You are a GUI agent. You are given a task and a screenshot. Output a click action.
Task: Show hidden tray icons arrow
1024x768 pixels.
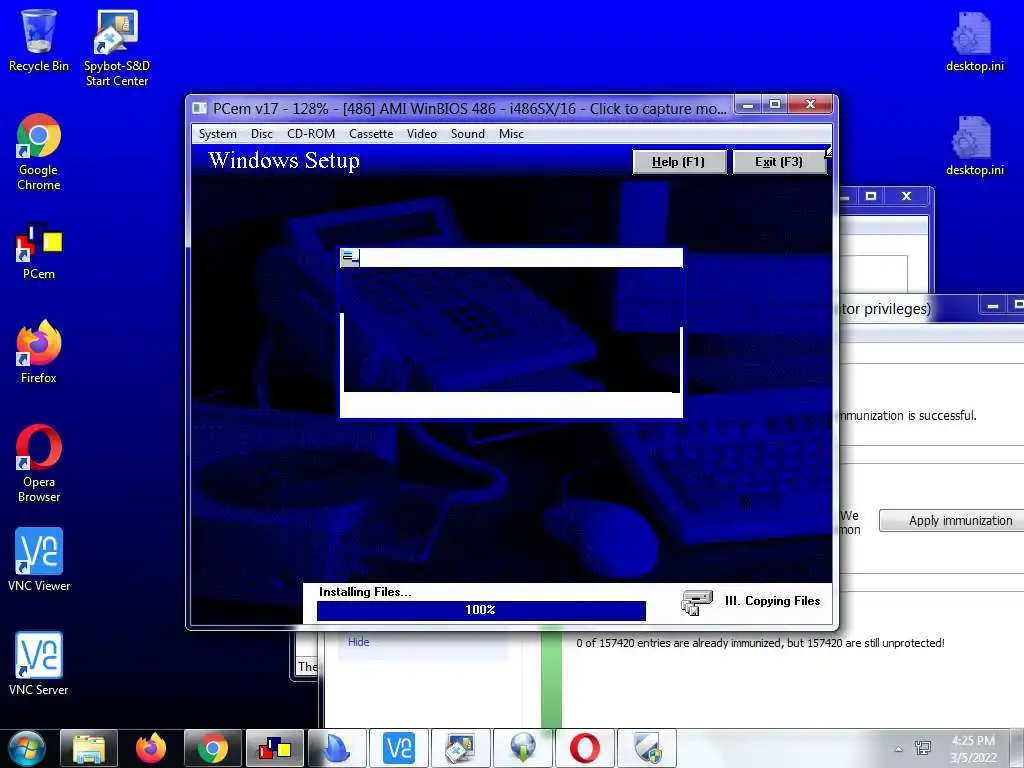(899, 749)
